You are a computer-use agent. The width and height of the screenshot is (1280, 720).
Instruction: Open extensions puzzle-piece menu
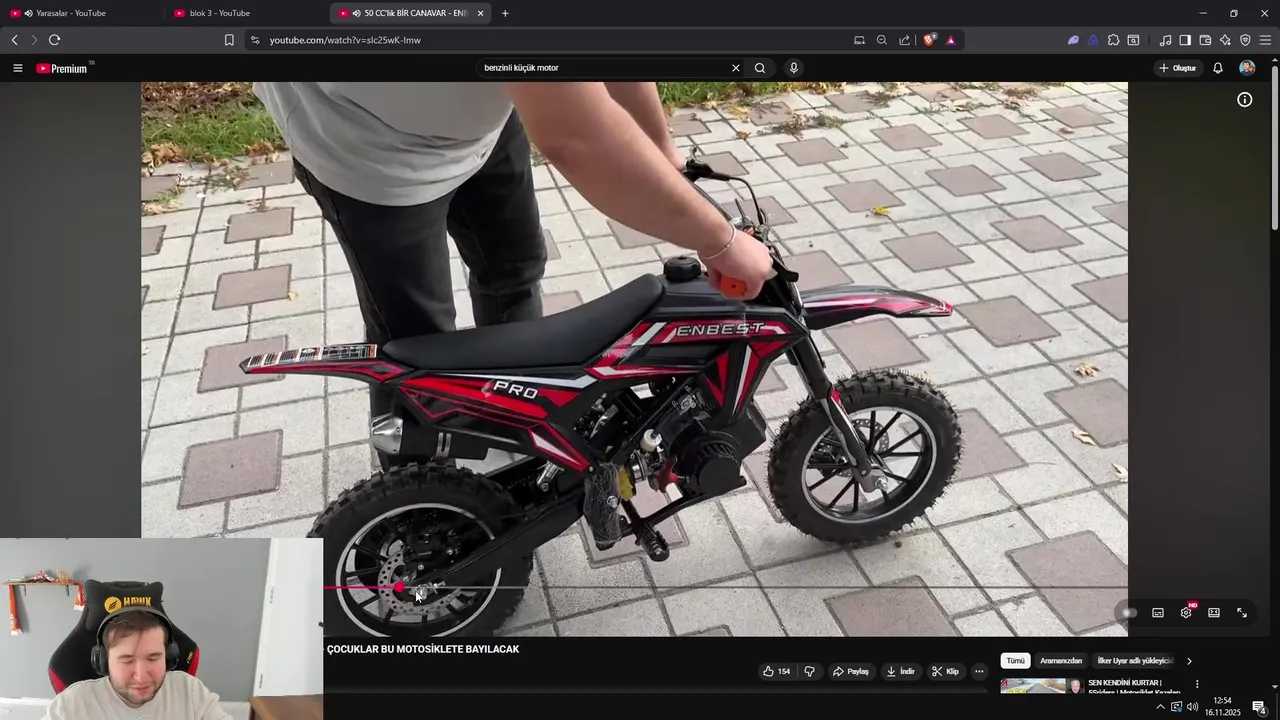(x=1113, y=40)
